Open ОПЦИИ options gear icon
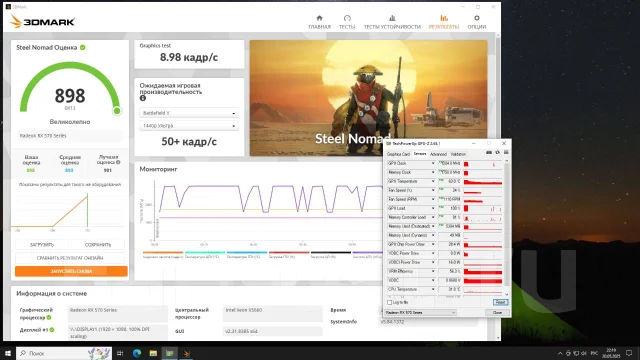Viewport: 640px width, 360px height. pos(476,18)
